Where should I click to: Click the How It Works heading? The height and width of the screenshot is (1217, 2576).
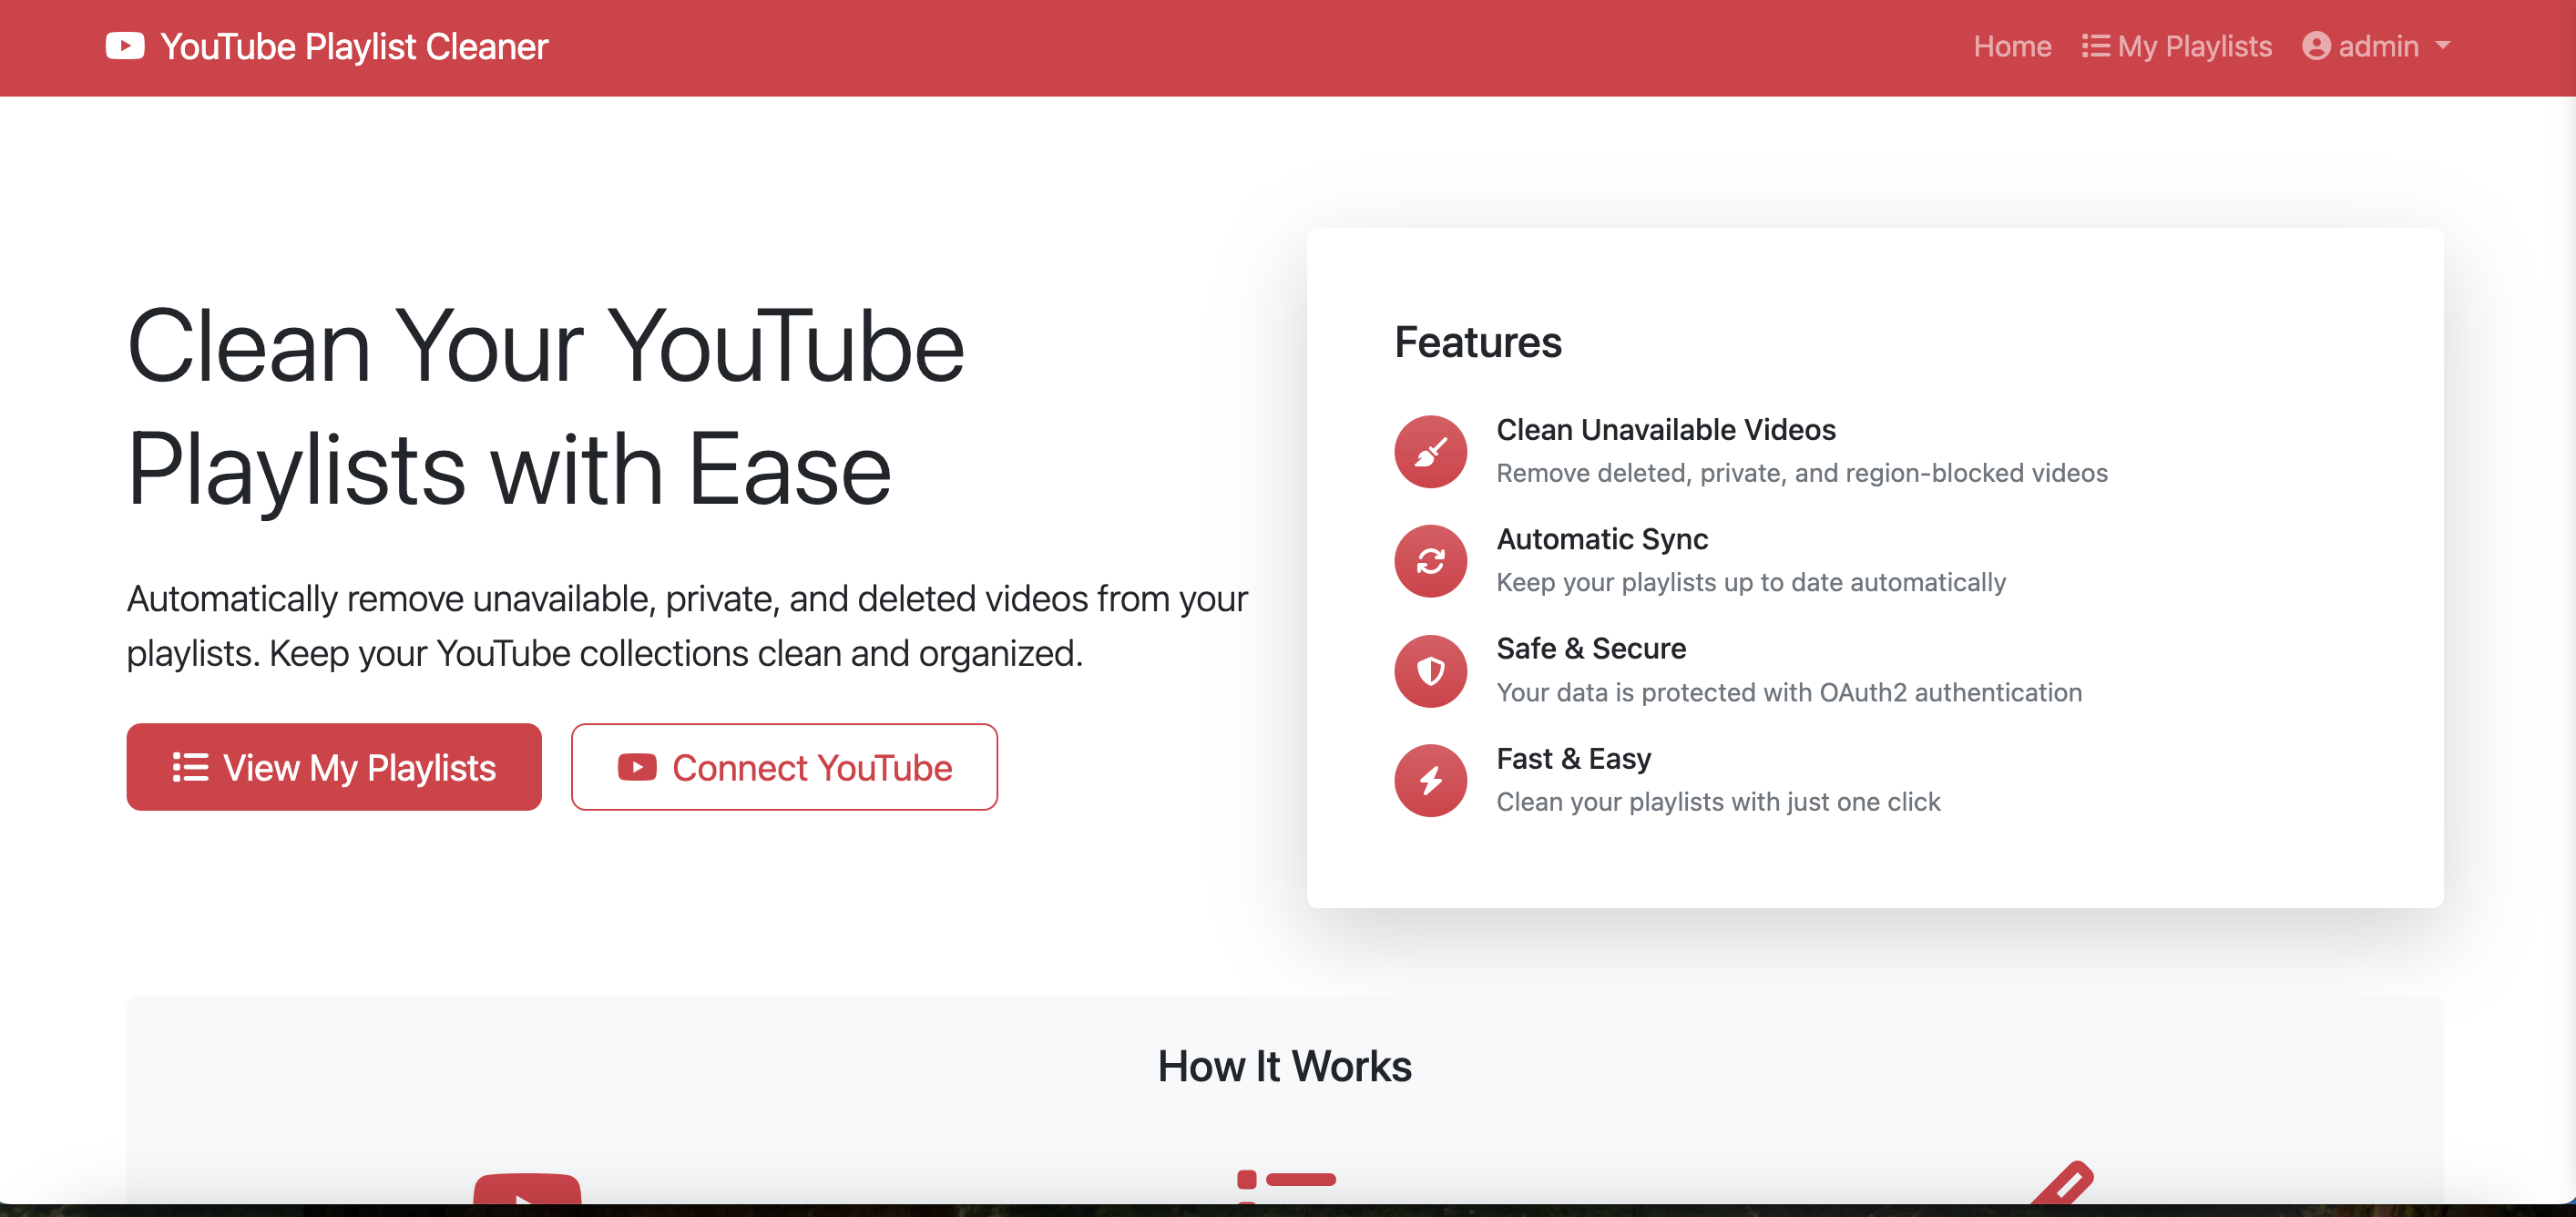point(1284,1066)
